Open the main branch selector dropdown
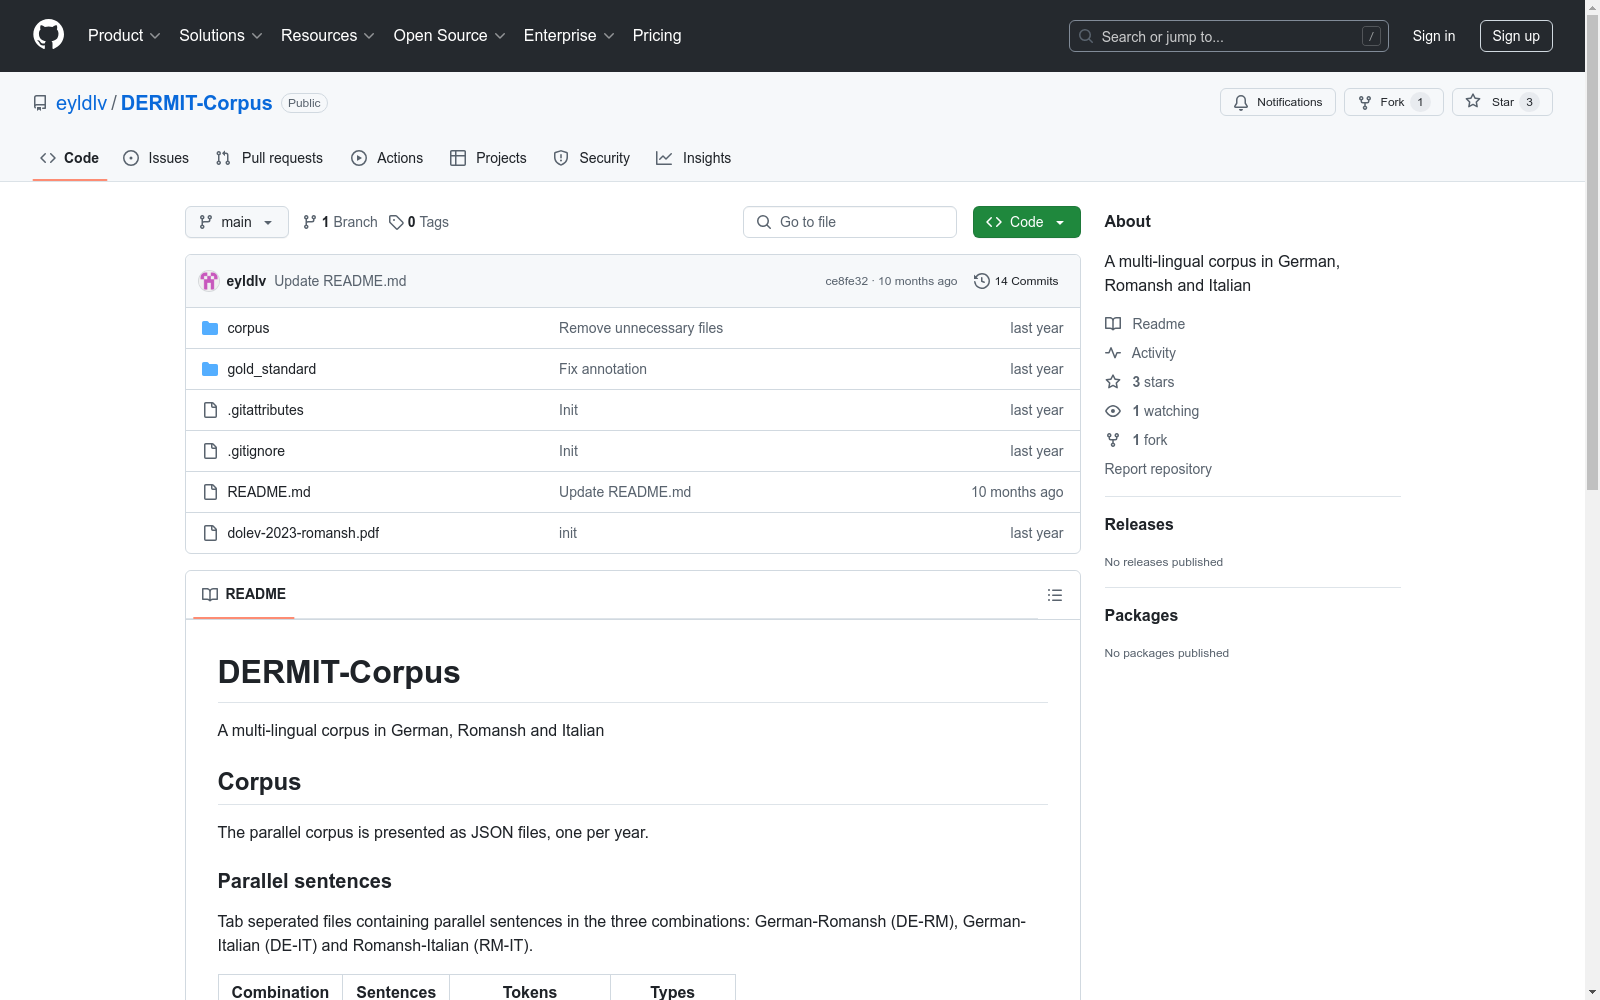 point(237,222)
